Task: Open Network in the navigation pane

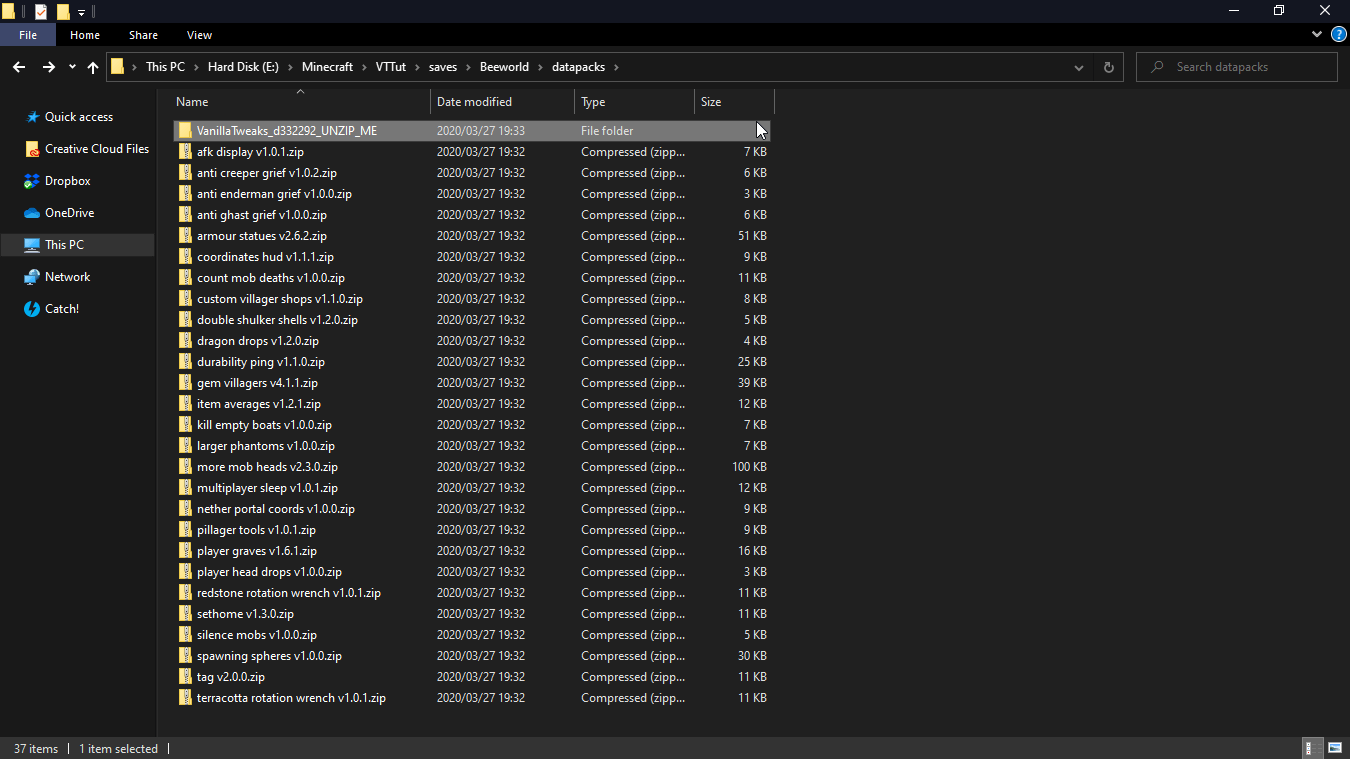Action: point(67,277)
